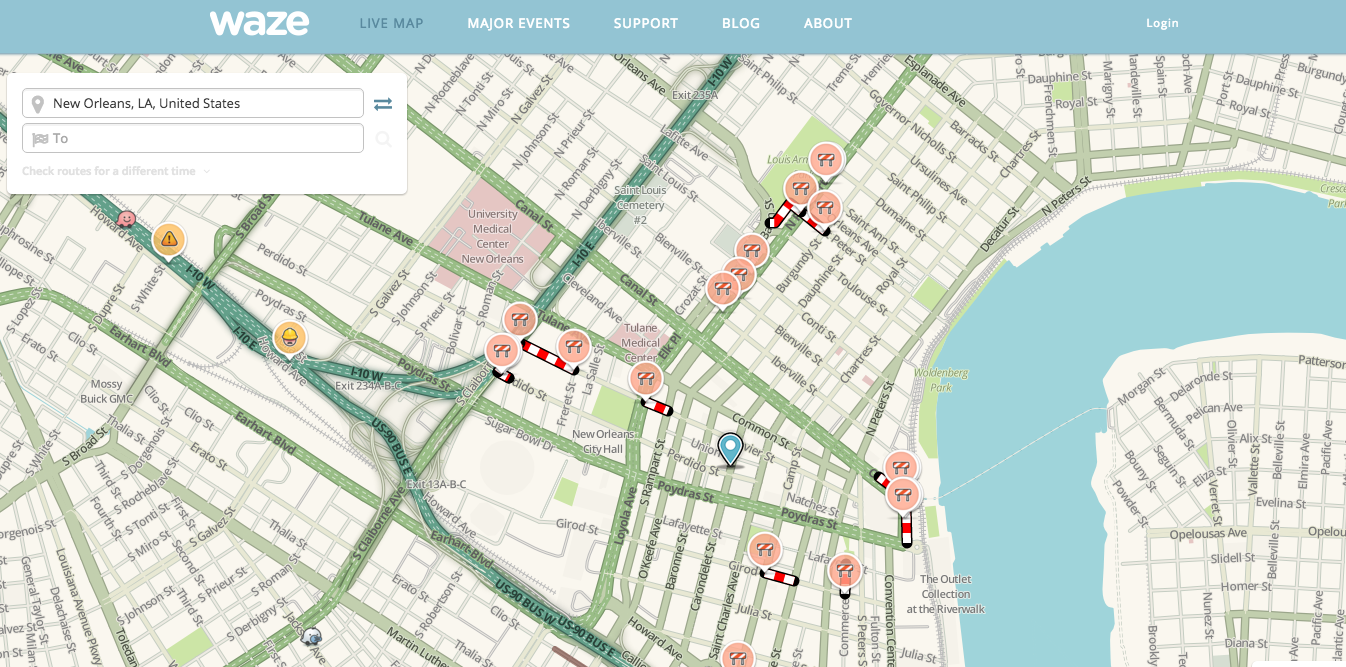Open road closure marker near New Orleans City Hall

[x=645, y=379]
